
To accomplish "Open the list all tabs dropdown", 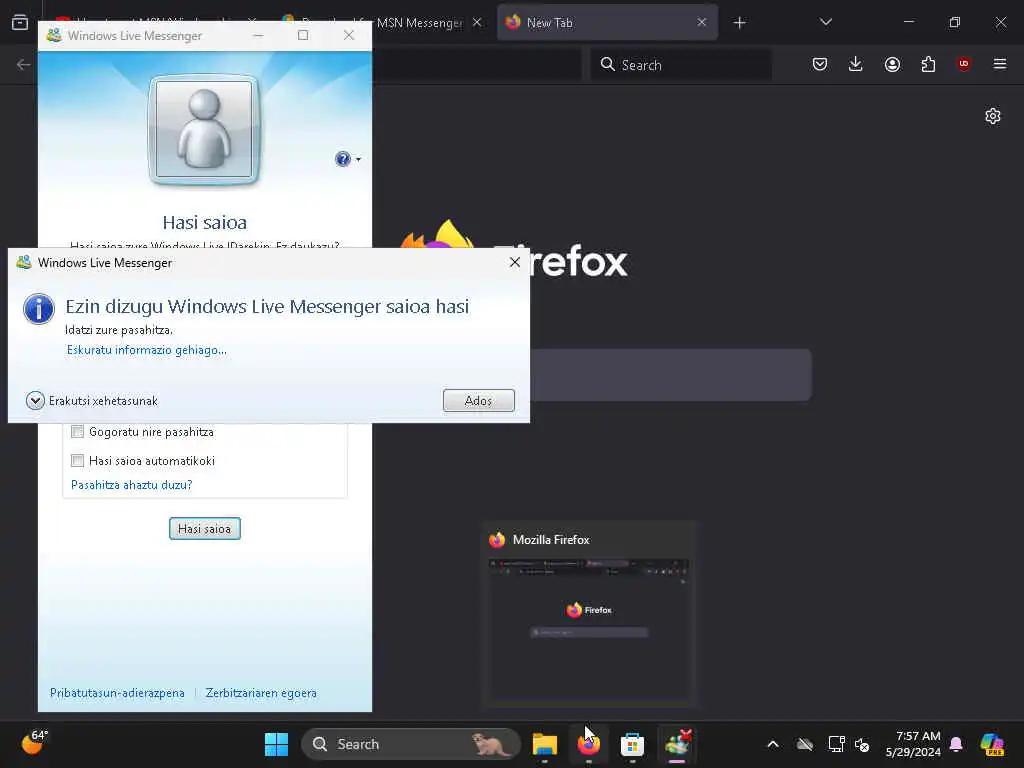I will [x=825, y=22].
